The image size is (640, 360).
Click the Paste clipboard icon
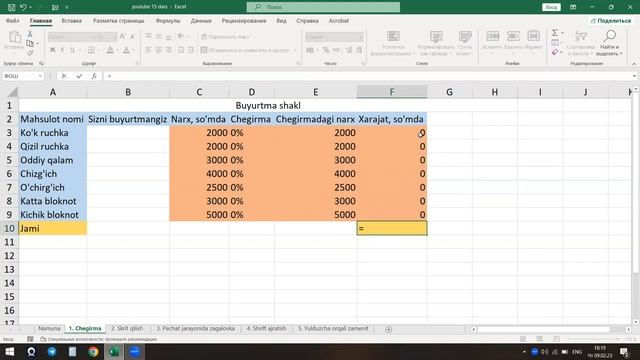[x=15, y=37]
